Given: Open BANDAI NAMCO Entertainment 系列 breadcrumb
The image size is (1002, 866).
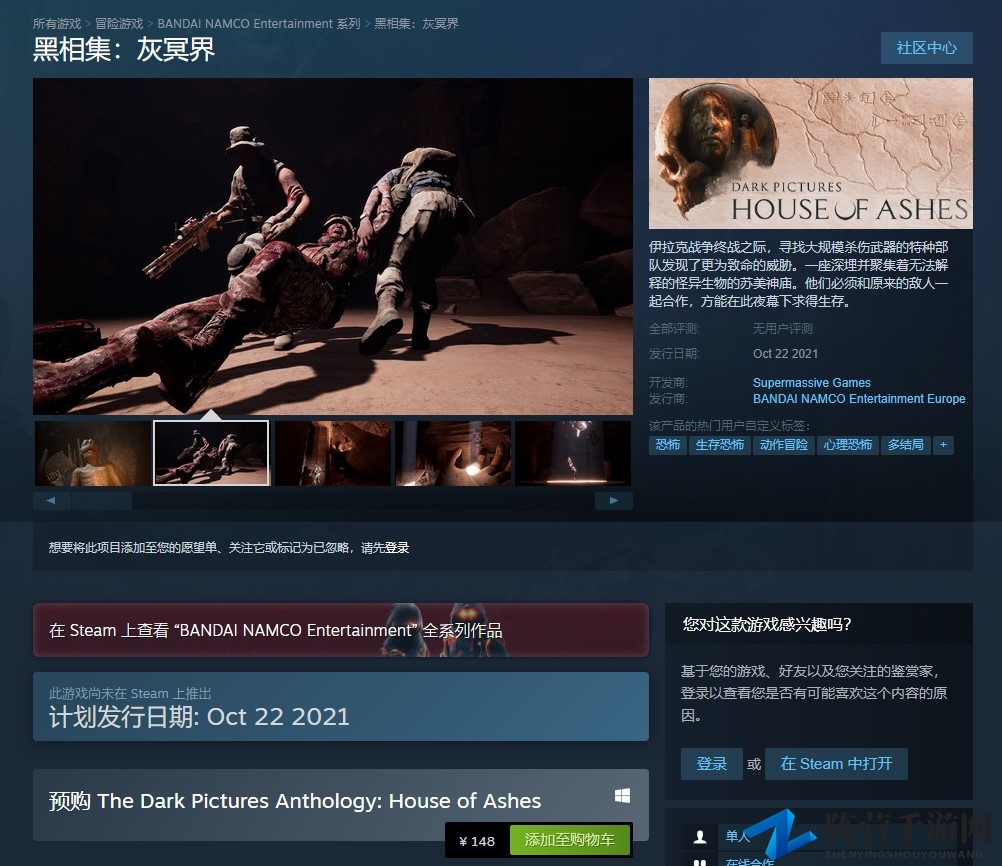Looking at the screenshot, I should 259,24.
